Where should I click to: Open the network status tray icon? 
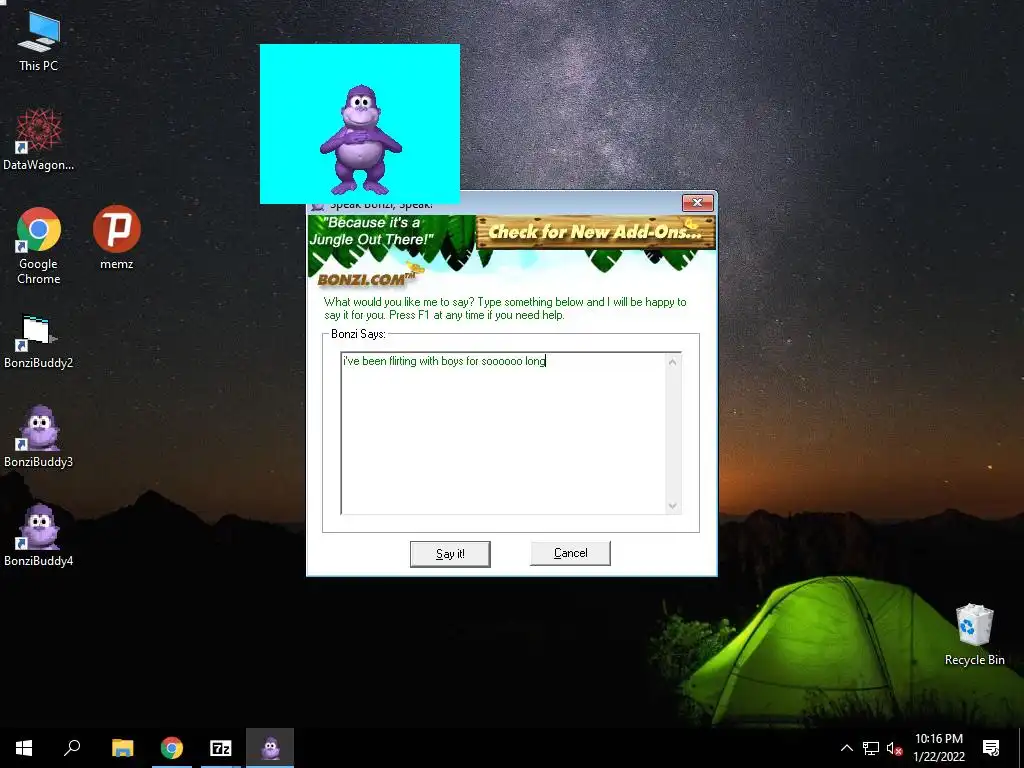(871, 748)
